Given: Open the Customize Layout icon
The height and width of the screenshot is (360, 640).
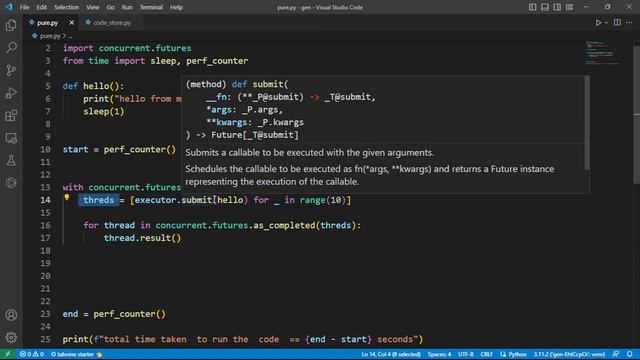Looking at the screenshot, I should pos(569,7).
